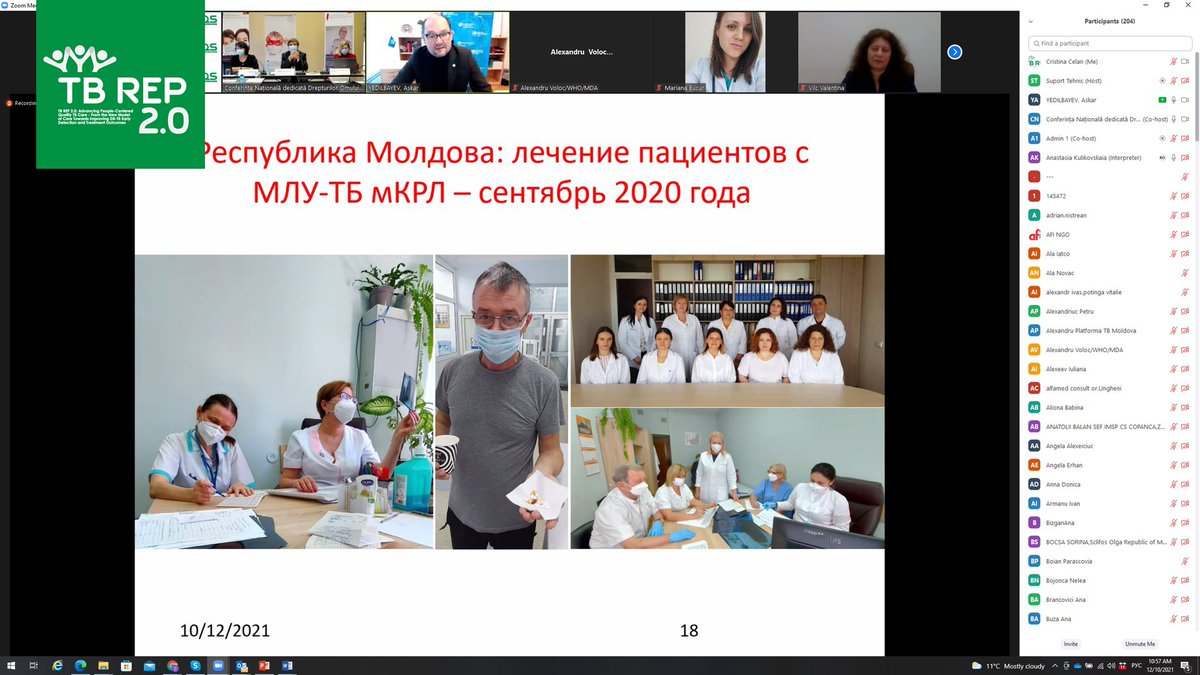Open Zoom from the taskbar
The height and width of the screenshot is (675, 1200).
click(x=219, y=664)
